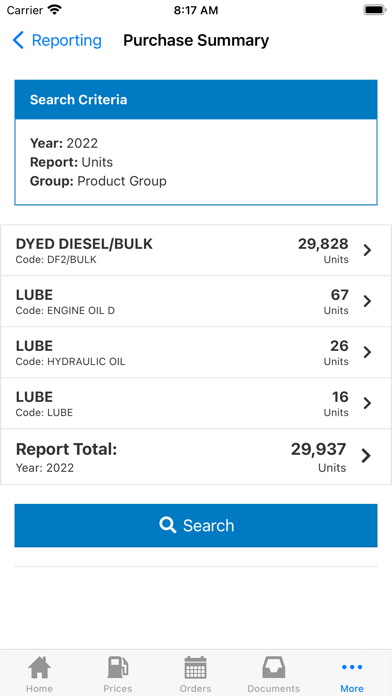Select the Report Total 29,937 units row
Image resolution: width=392 pixels, height=696 pixels.
[196, 457]
